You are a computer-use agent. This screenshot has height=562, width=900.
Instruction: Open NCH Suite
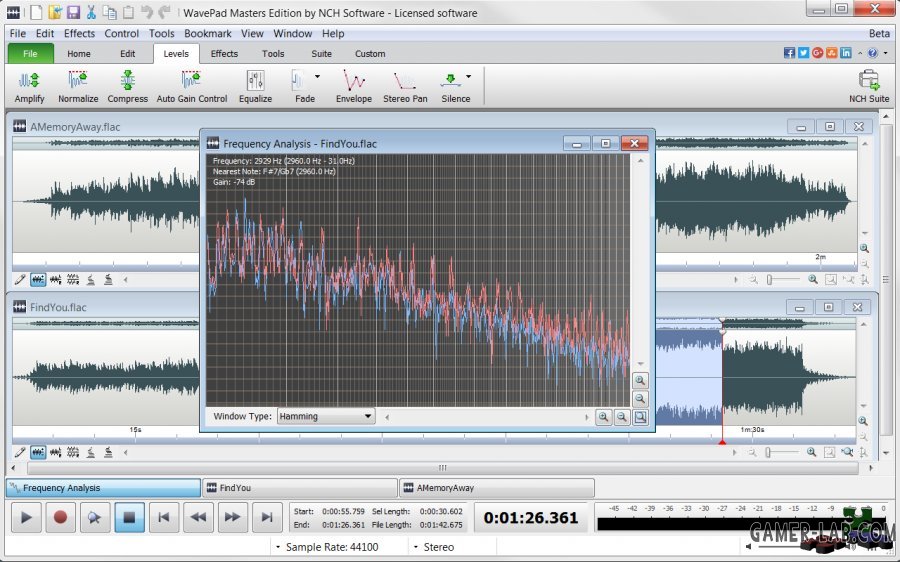[x=869, y=87]
